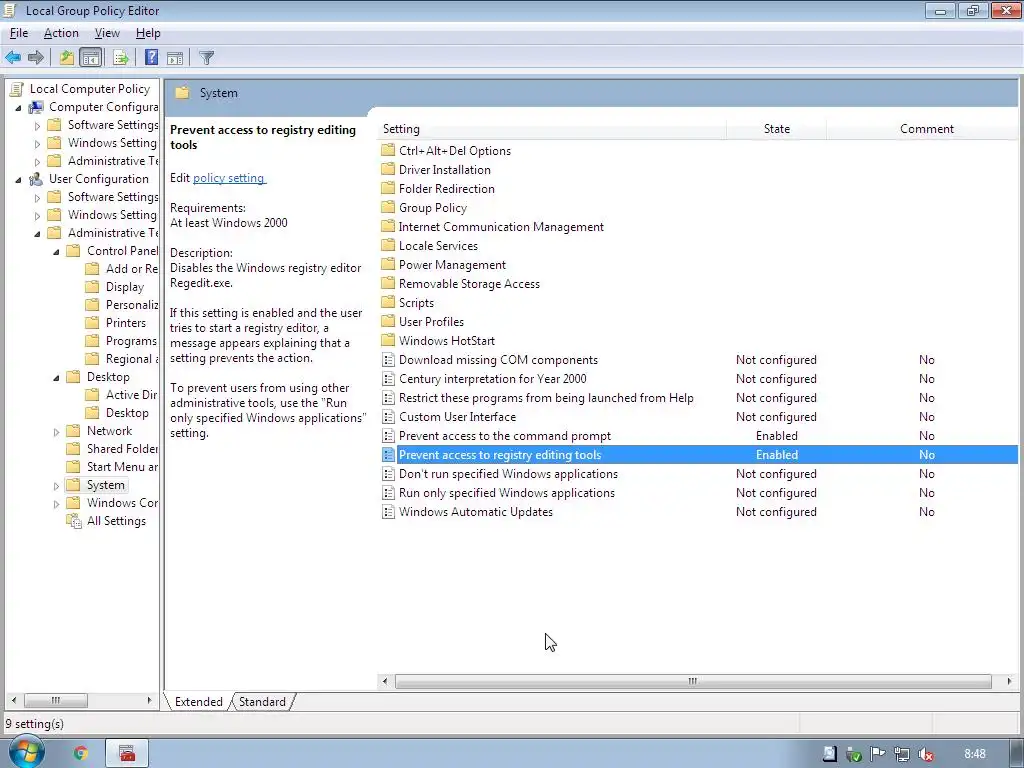The image size is (1024, 768).
Task: Open the File menu
Action: [x=19, y=33]
